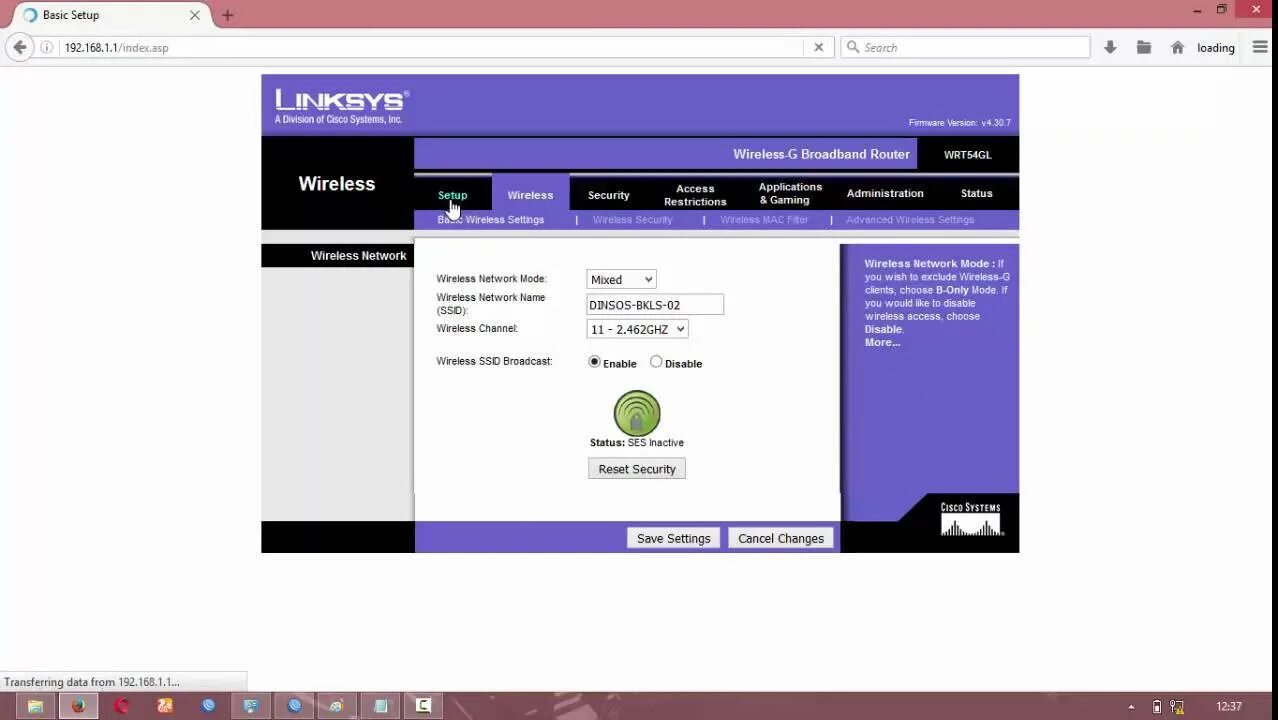This screenshot has width=1278, height=720.
Task: Go to Basic Wireless Settings subtab
Action: click(491, 220)
